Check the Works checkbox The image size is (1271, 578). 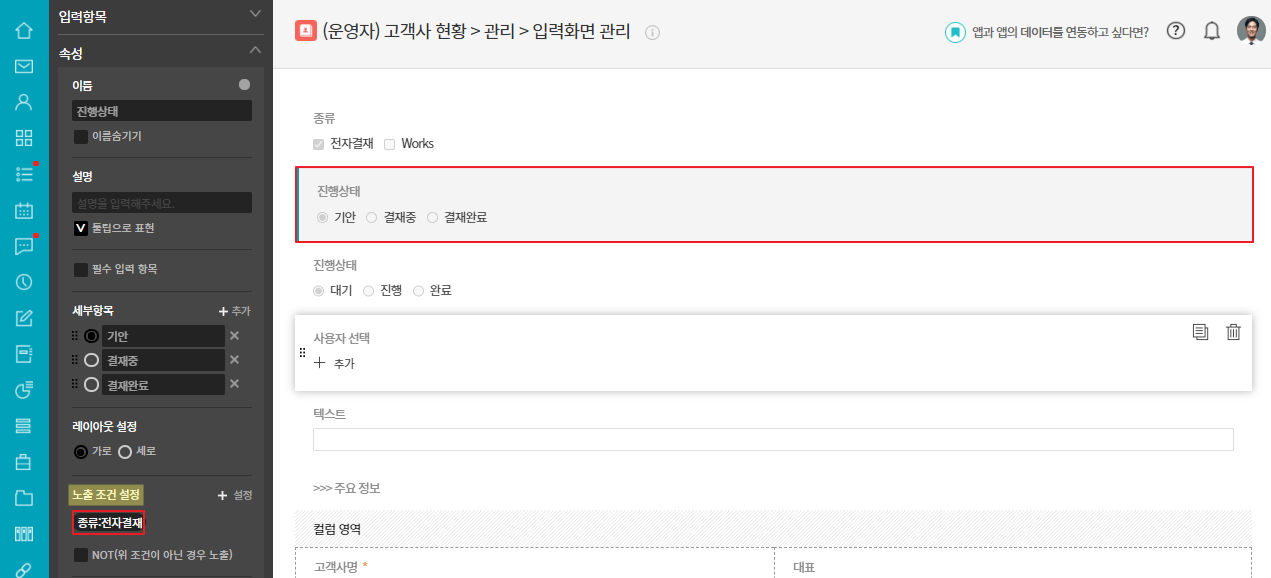pos(390,144)
